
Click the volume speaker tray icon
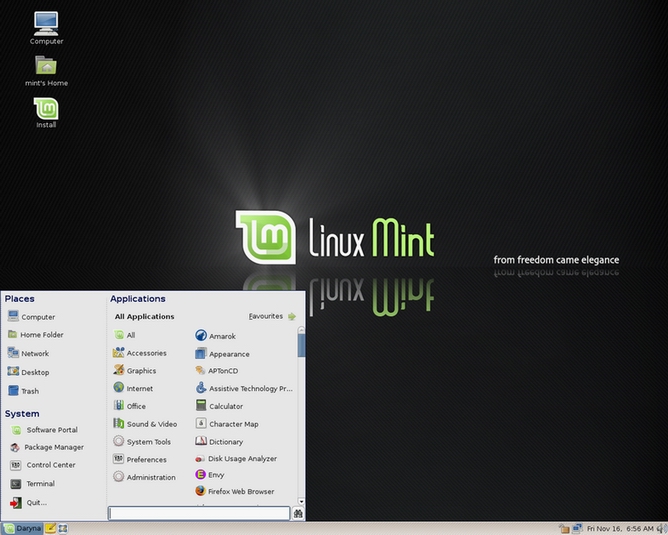coord(662,529)
